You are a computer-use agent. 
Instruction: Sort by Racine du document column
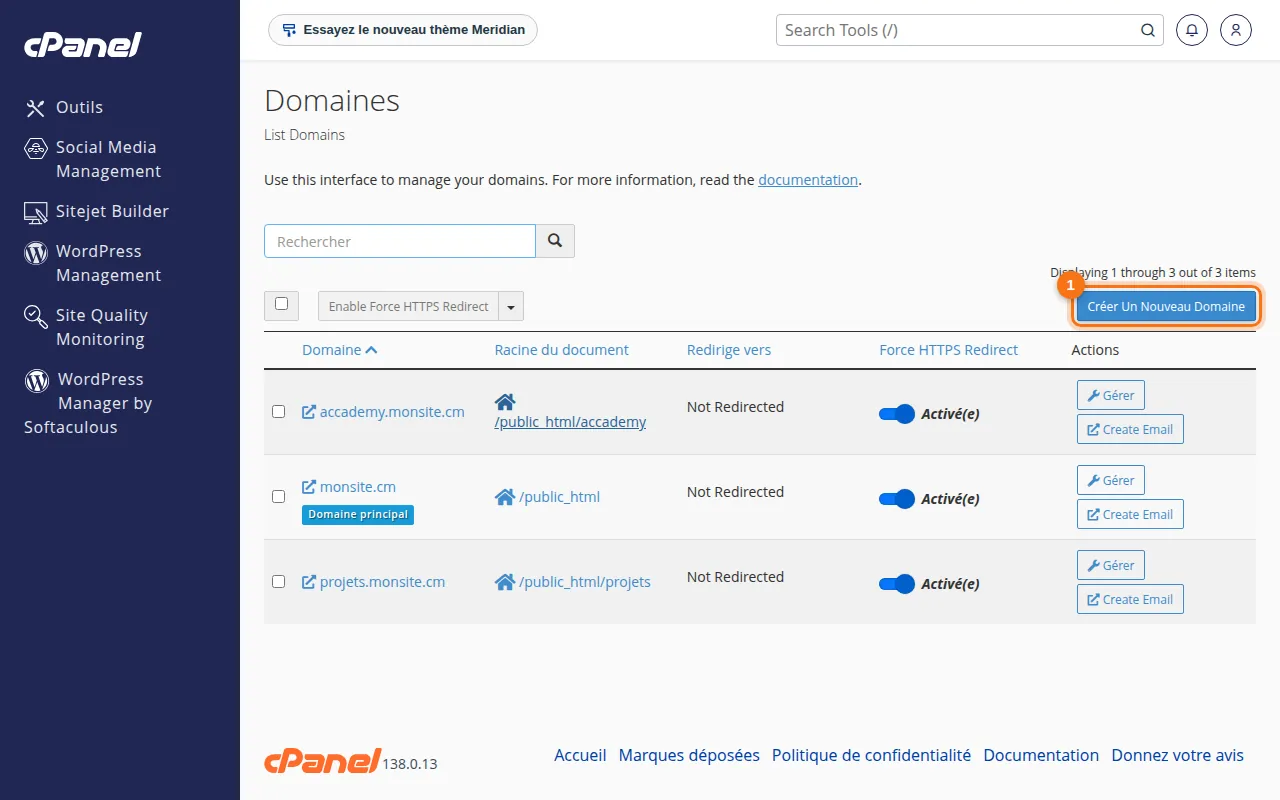(x=562, y=350)
